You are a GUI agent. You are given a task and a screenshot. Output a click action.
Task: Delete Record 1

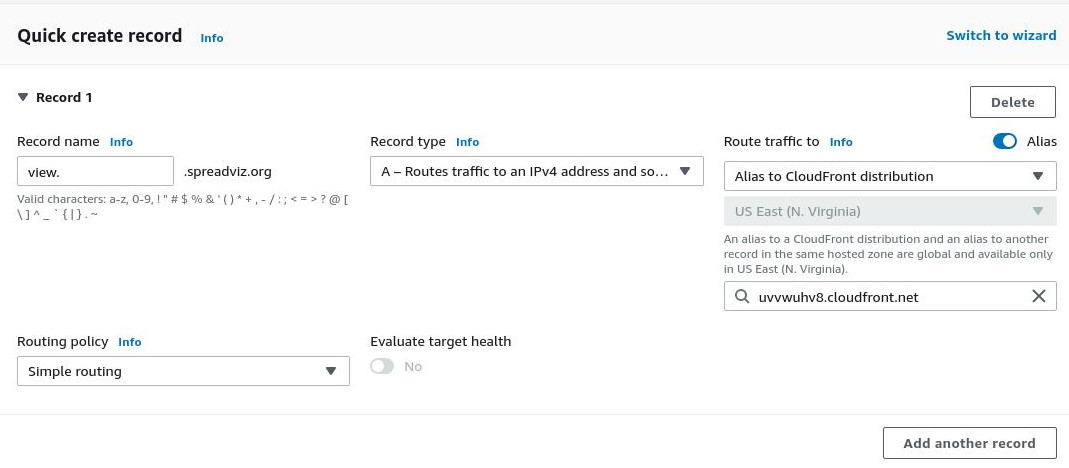pos(1012,102)
